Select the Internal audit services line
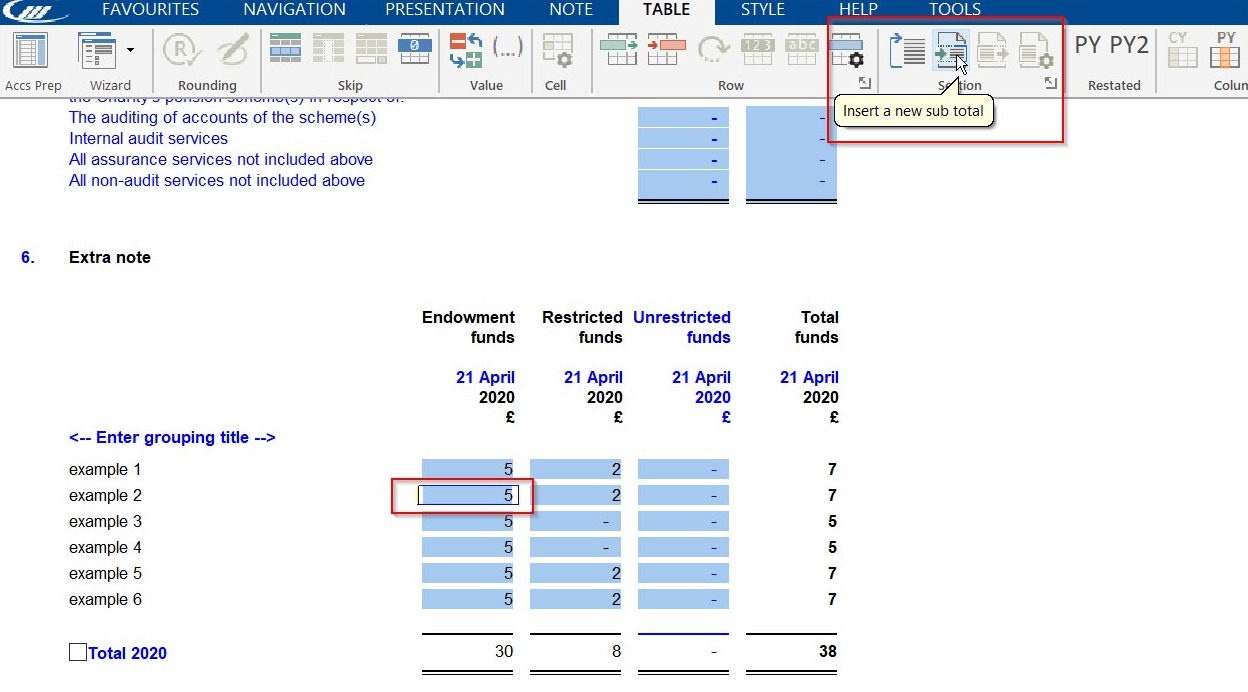 coord(148,138)
